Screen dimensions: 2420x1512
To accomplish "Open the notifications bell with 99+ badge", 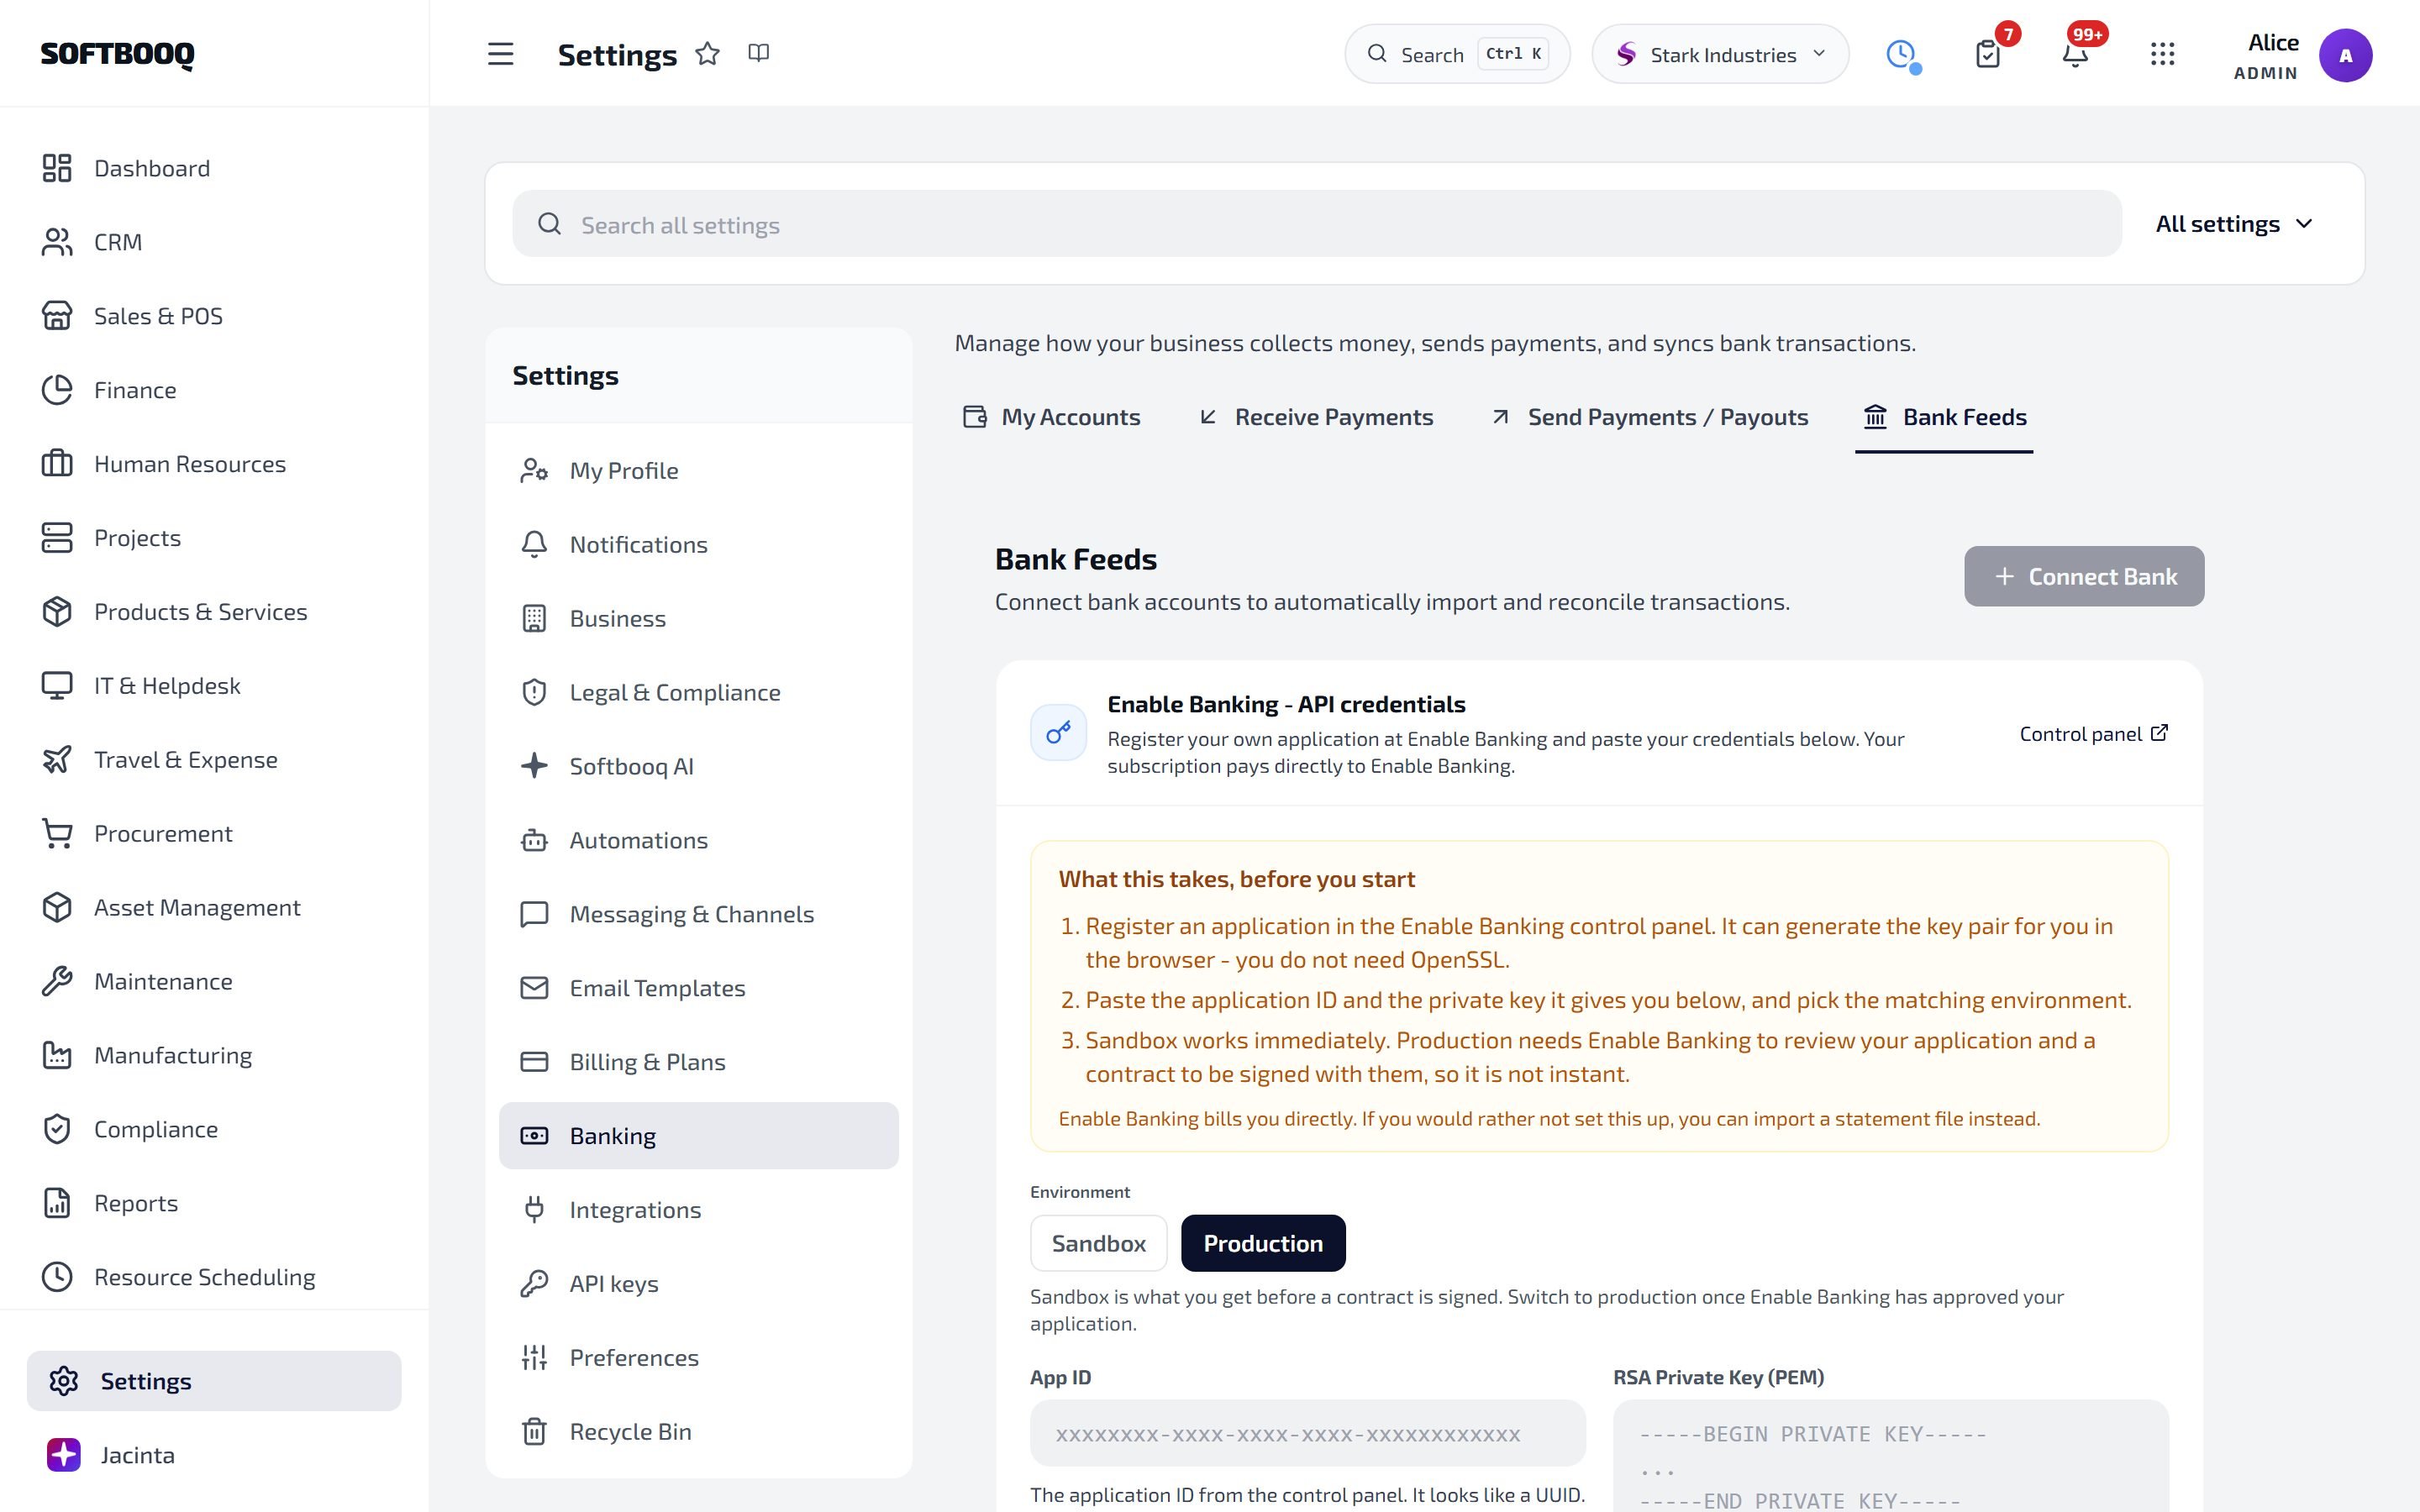I will (x=2075, y=54).
